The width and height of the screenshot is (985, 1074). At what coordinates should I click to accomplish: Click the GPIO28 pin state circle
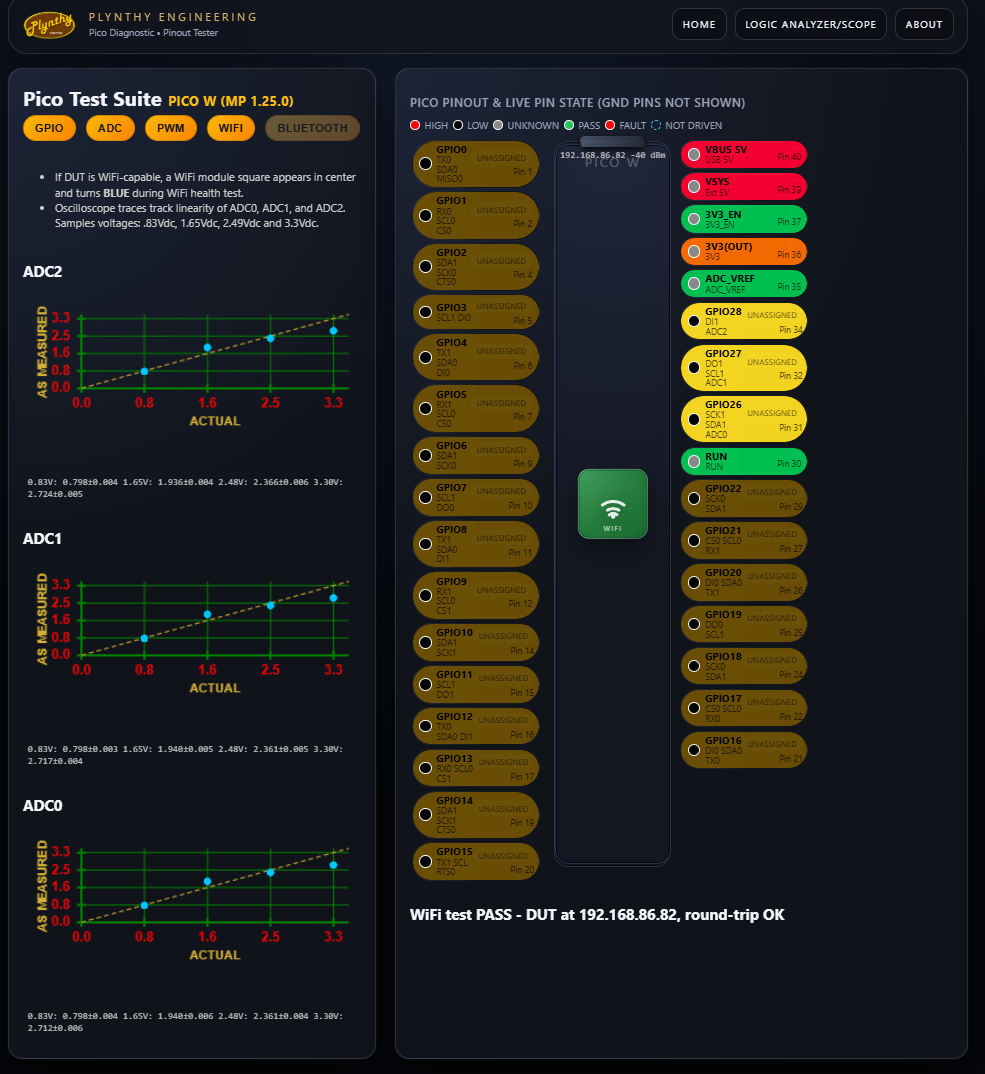[694, 321]
